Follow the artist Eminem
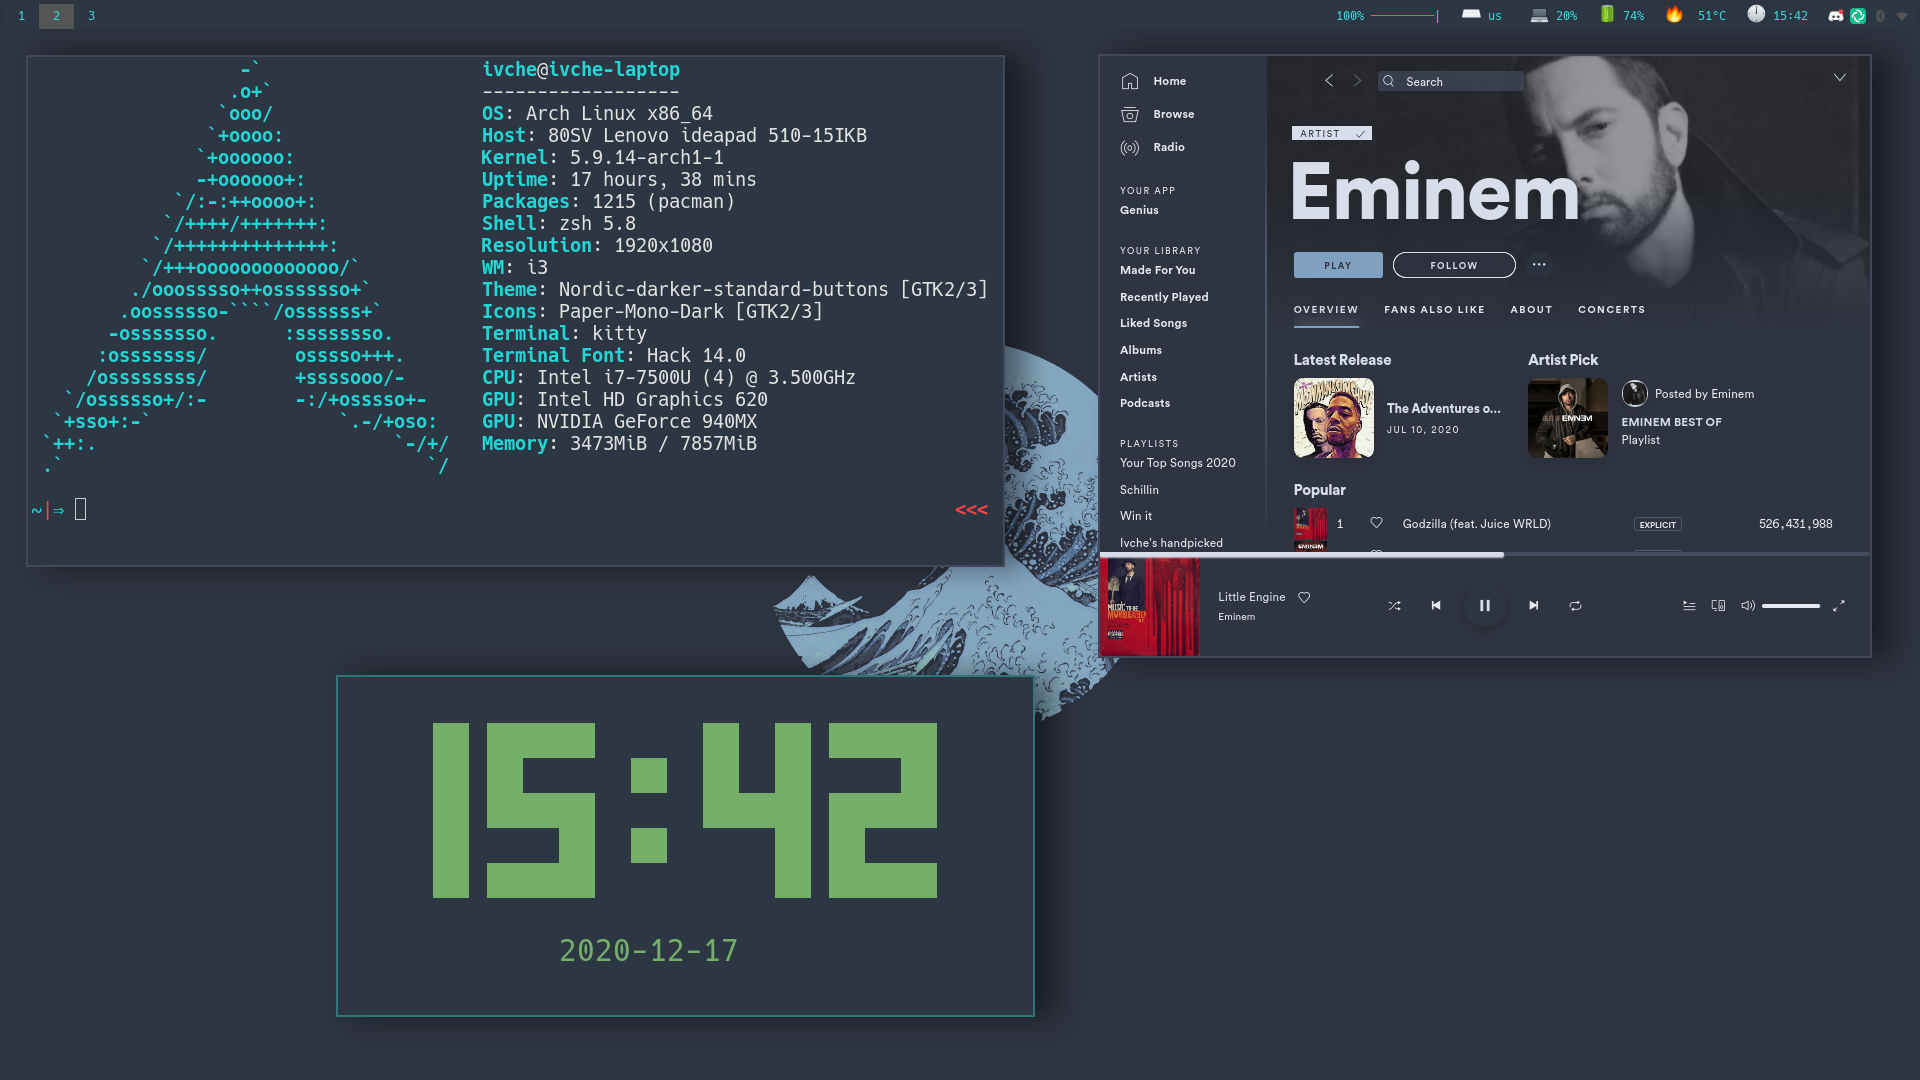 [1453, 265]
